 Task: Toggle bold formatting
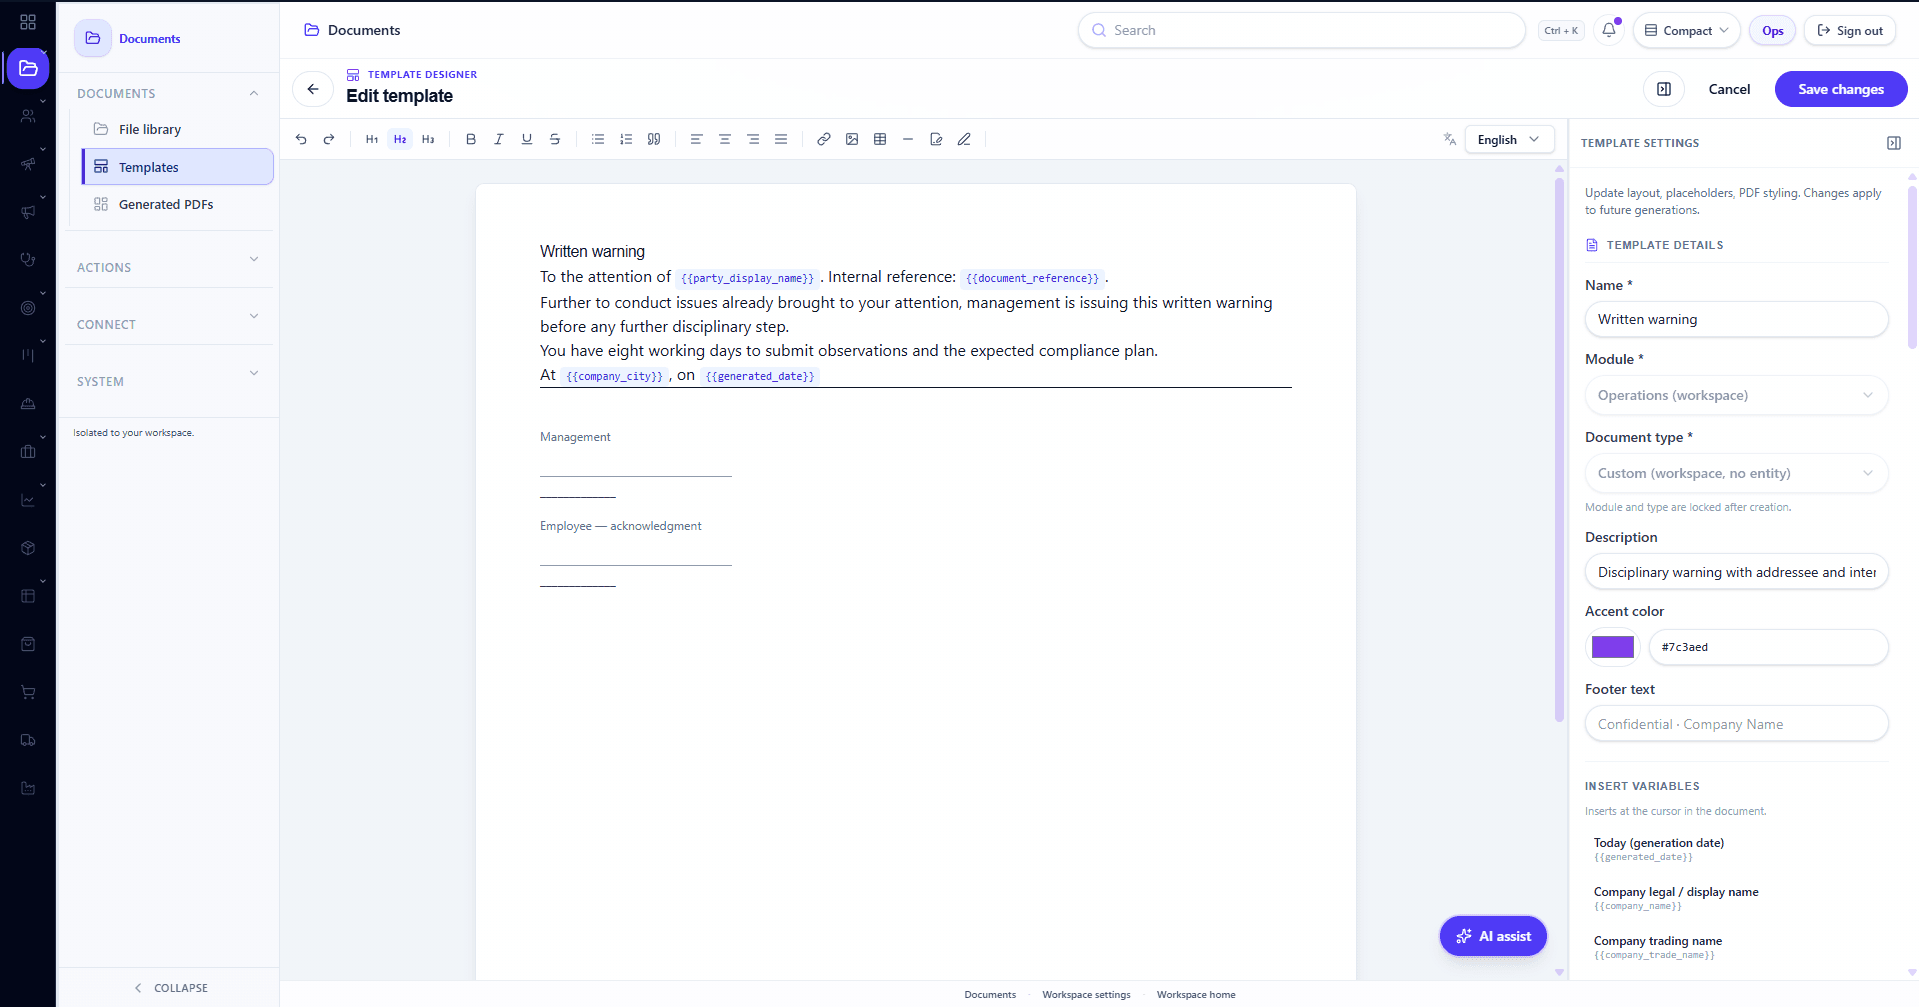(471, 139)
